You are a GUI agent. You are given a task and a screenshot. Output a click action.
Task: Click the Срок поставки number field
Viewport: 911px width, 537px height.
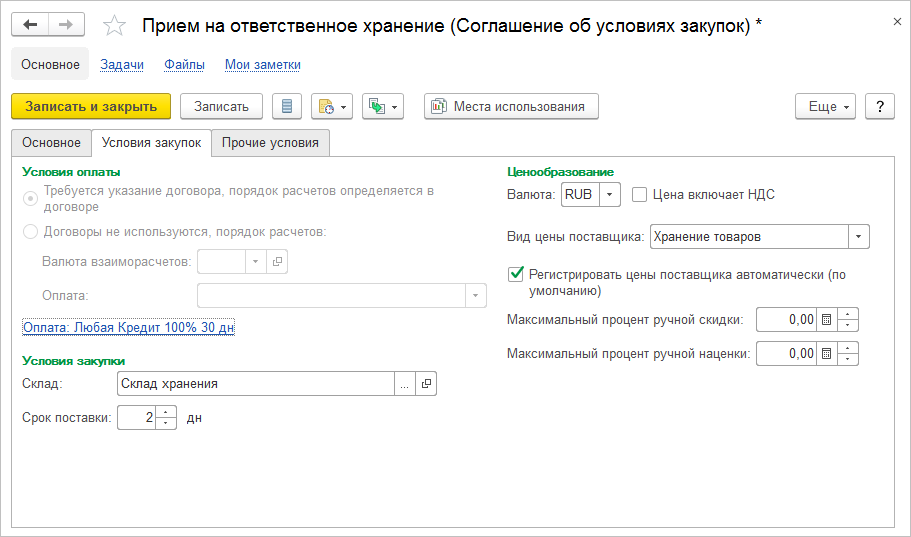point(137,418)
